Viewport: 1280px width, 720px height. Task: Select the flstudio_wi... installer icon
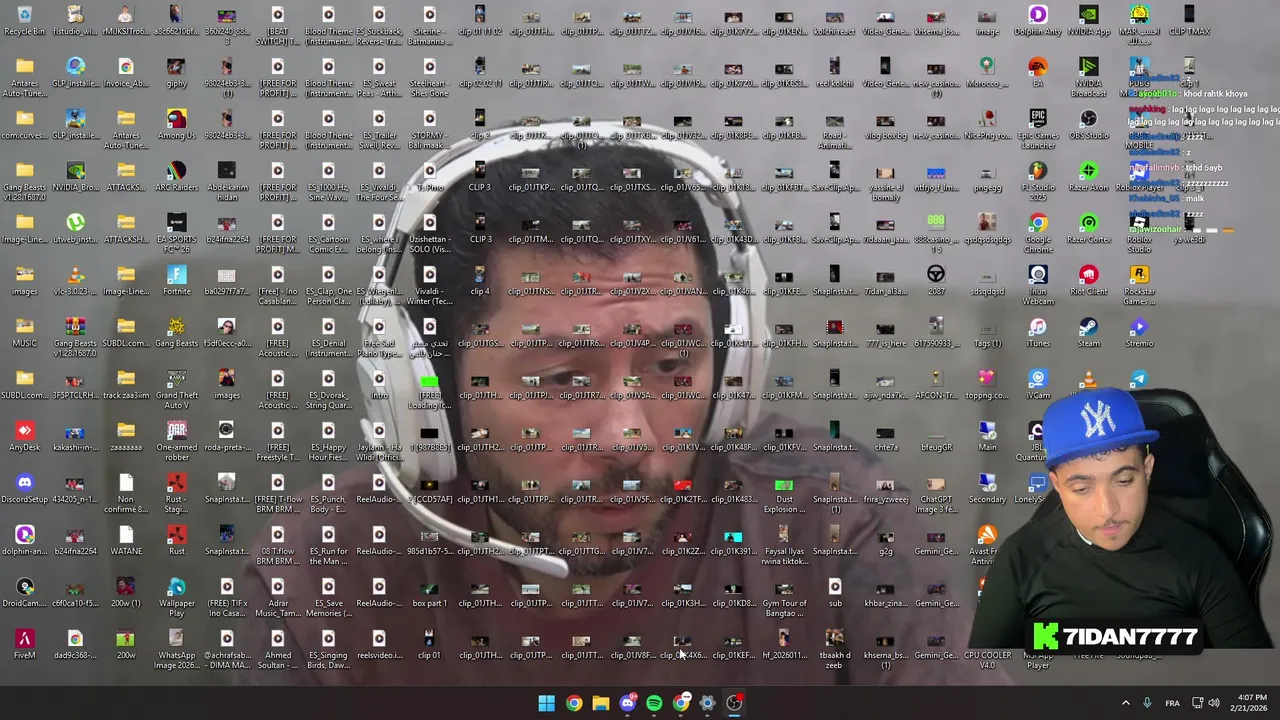[75, 20]
